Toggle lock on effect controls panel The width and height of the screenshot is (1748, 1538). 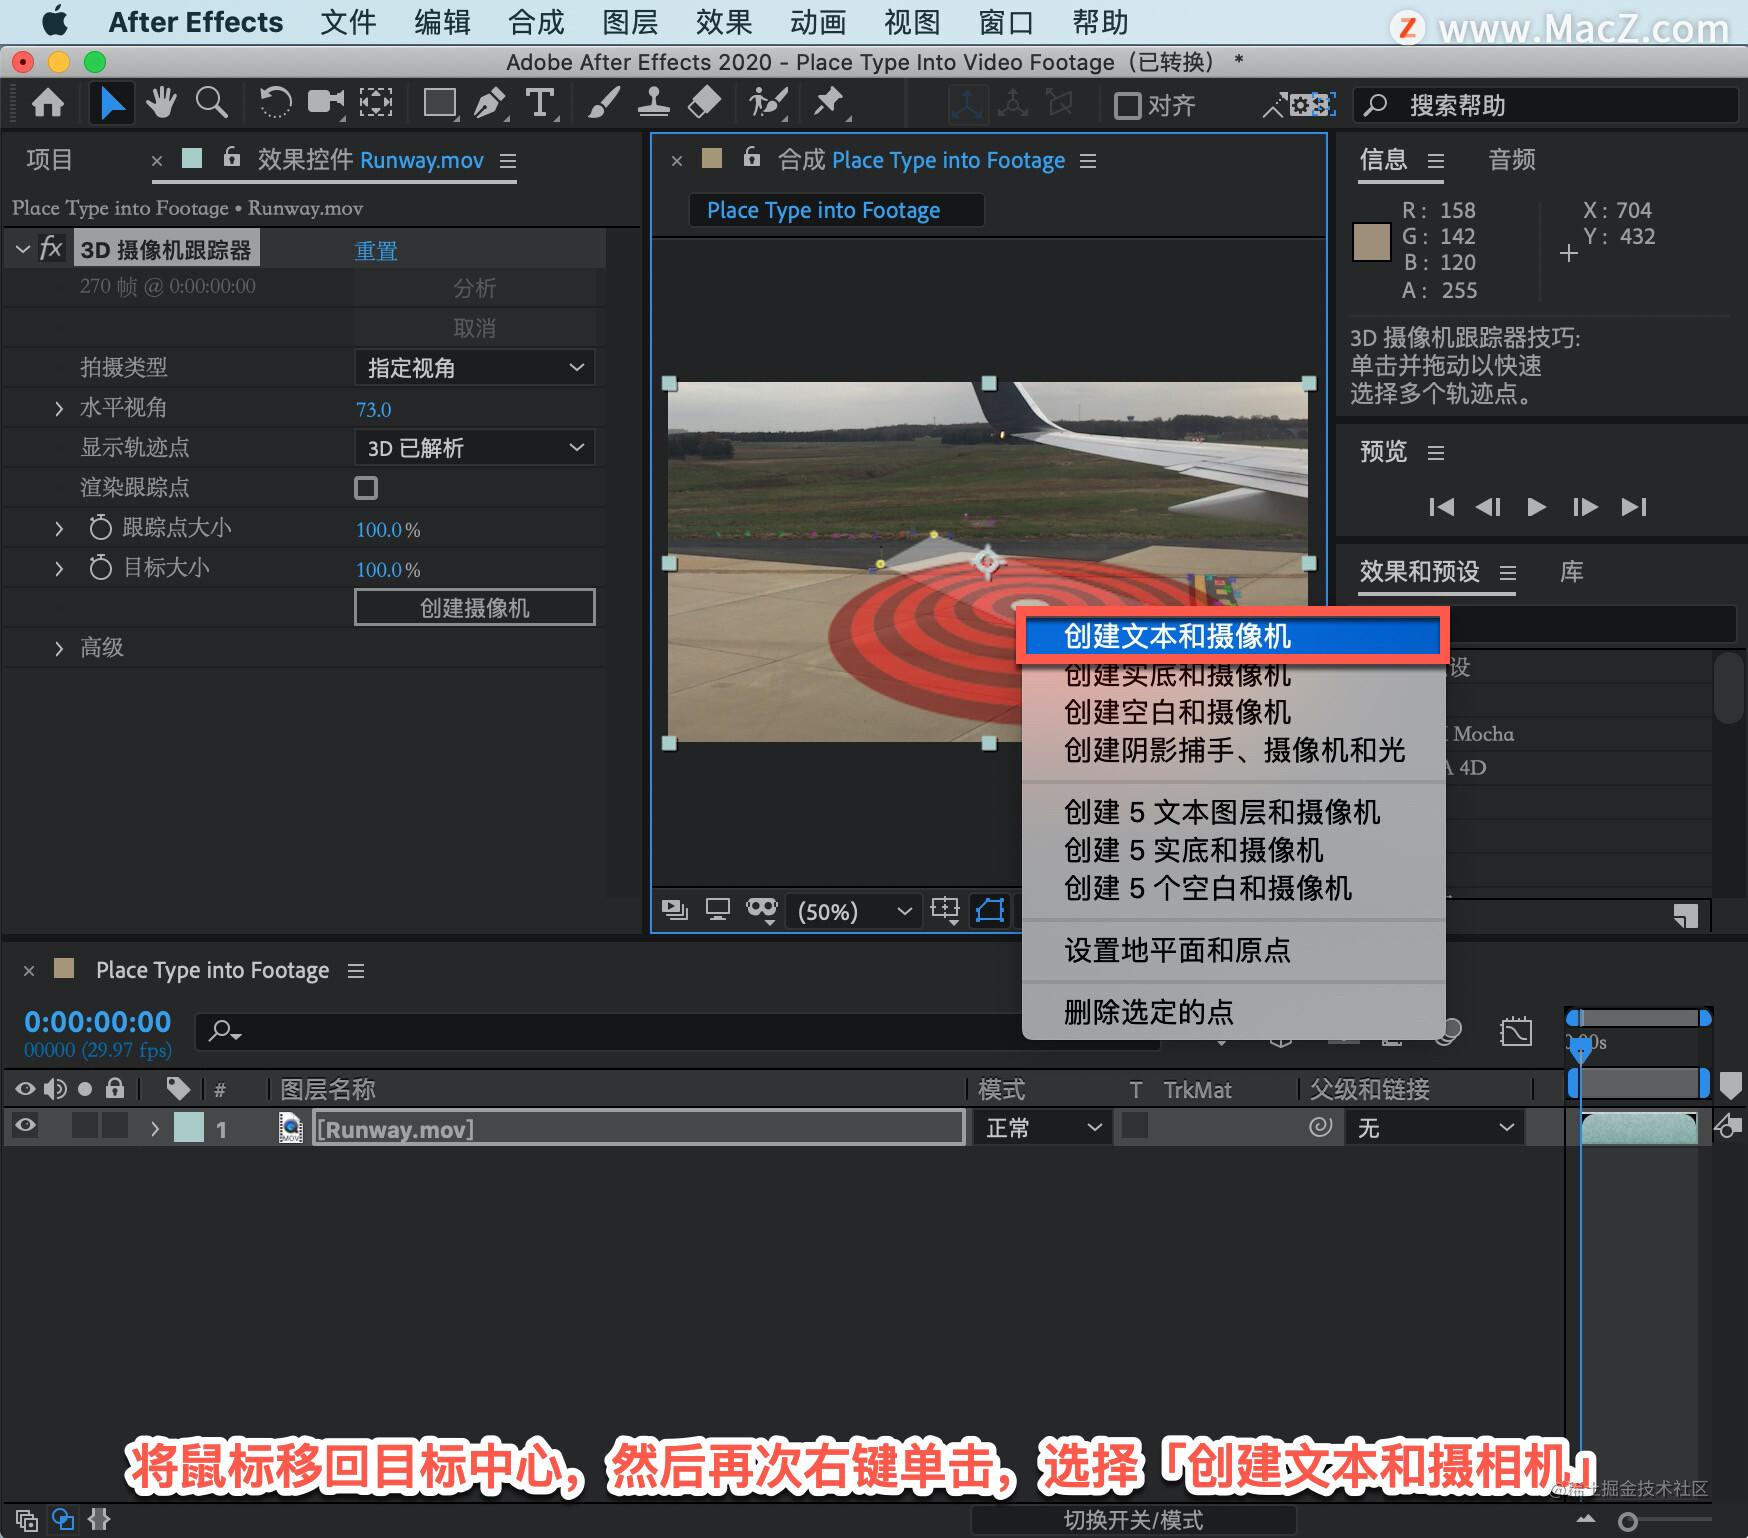coord(232,158)
